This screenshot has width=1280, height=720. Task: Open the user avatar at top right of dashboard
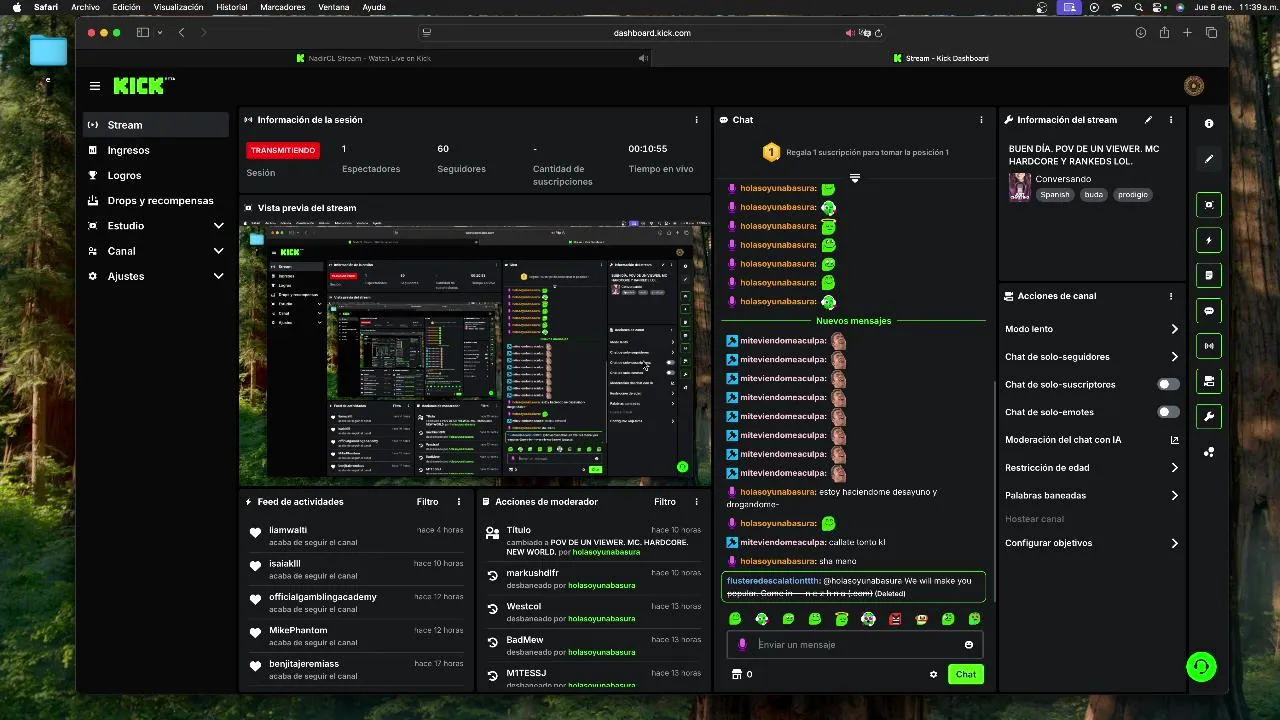pyautogui.click(x=1194, y=86)
